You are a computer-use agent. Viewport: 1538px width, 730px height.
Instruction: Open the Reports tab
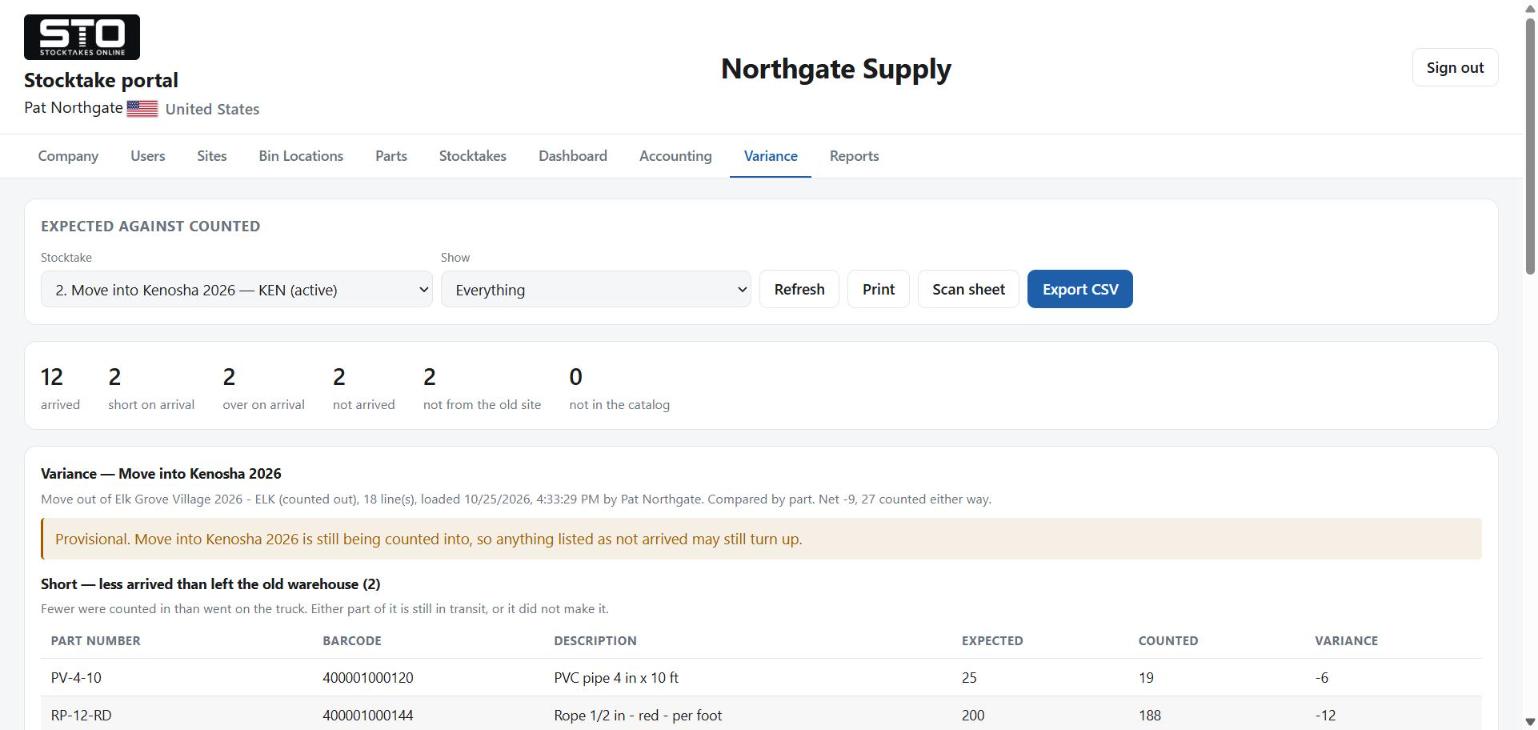point(854,156)
